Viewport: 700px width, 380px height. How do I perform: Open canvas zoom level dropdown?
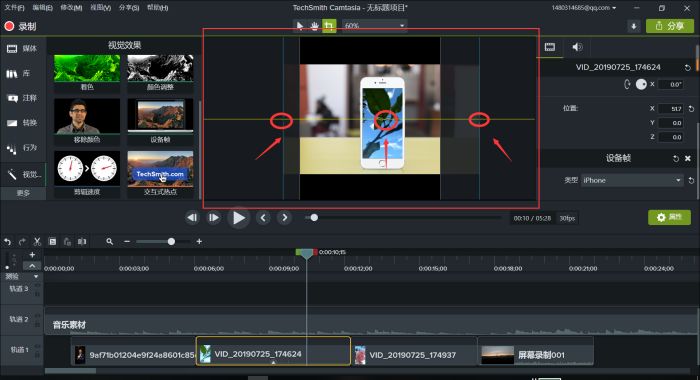point(374,26)
